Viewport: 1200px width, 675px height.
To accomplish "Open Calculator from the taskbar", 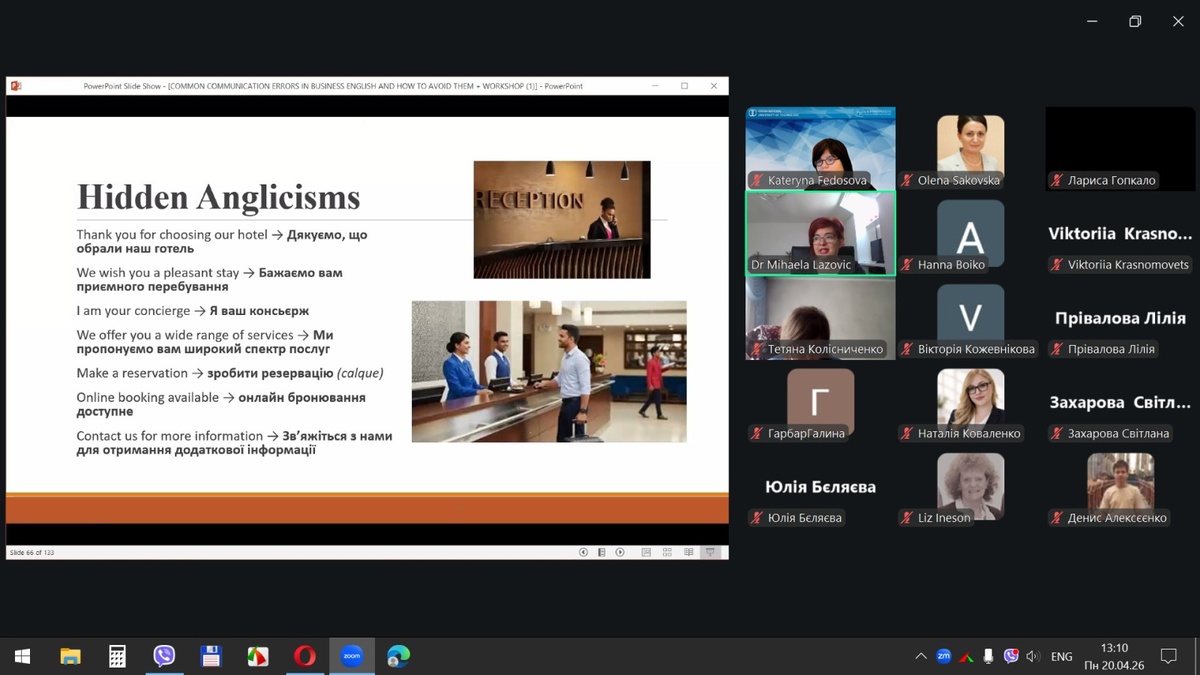I will coord(117,656).
